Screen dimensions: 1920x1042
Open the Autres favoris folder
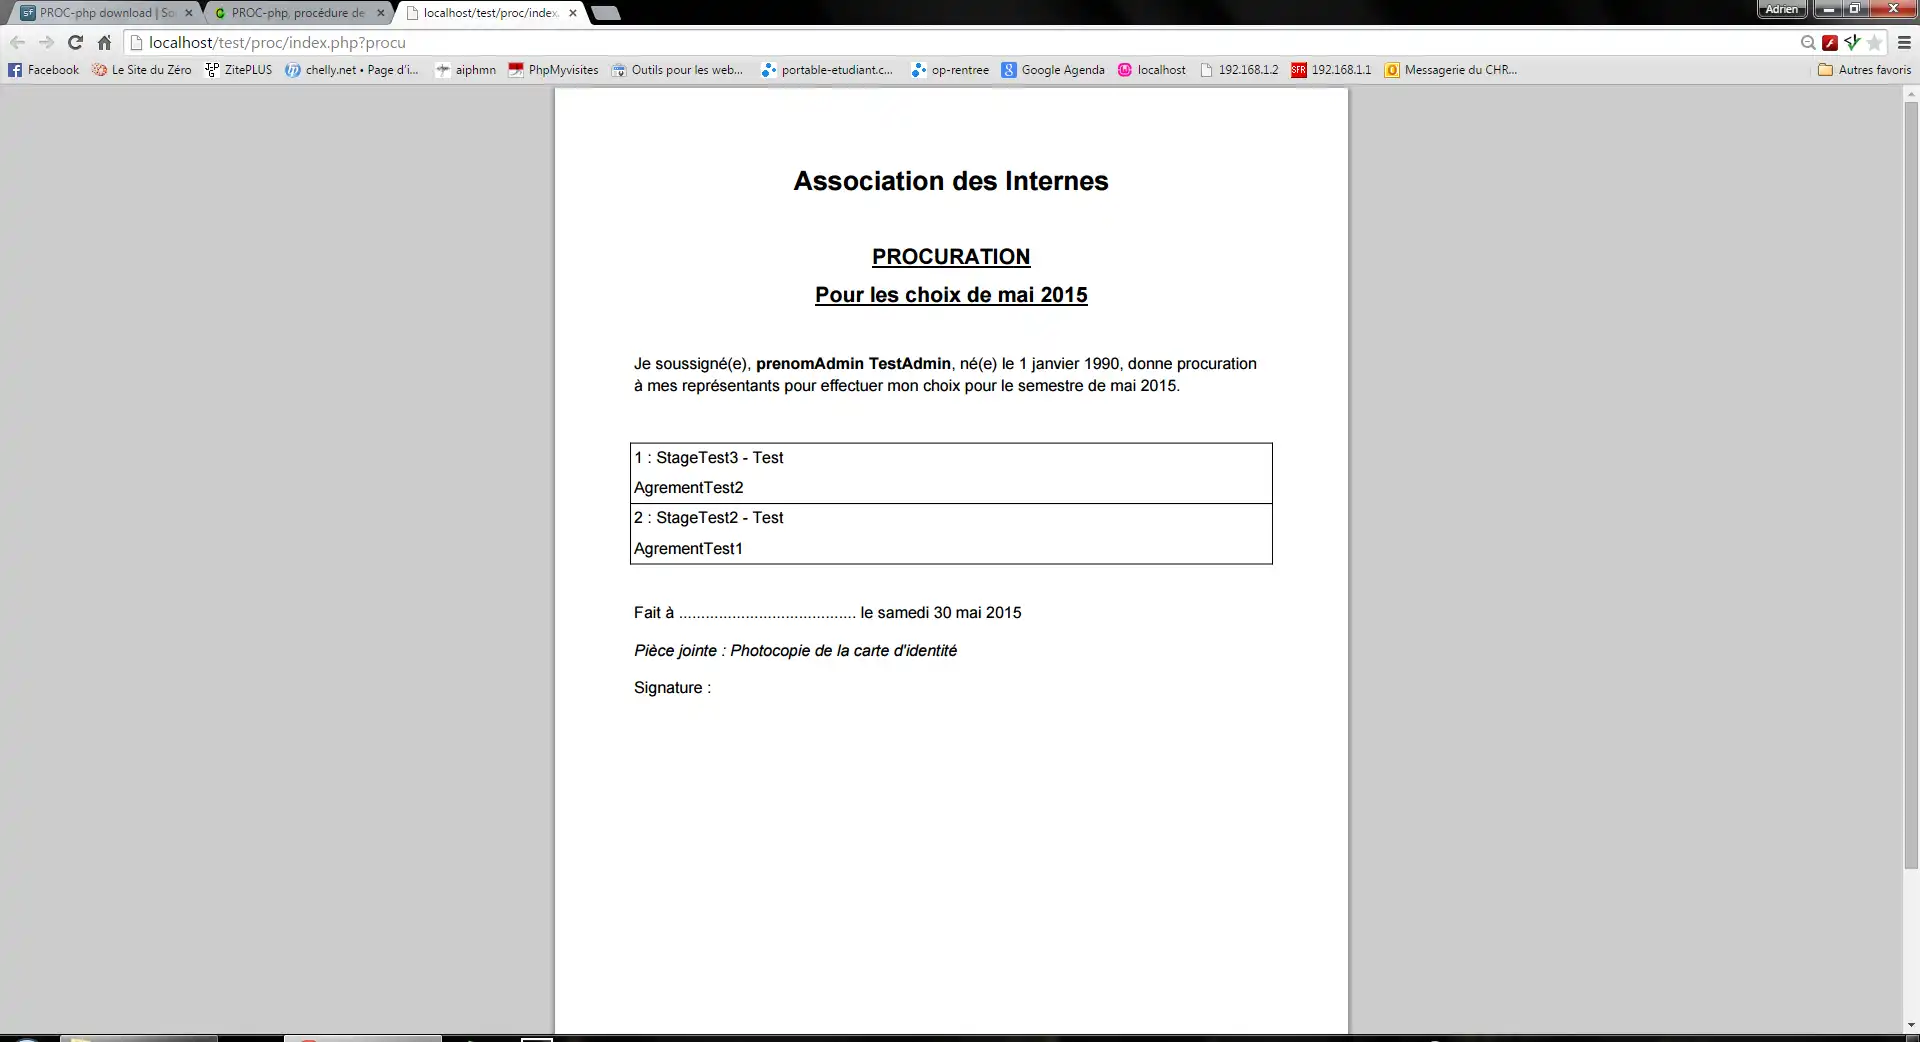[x=1865, y=70]
